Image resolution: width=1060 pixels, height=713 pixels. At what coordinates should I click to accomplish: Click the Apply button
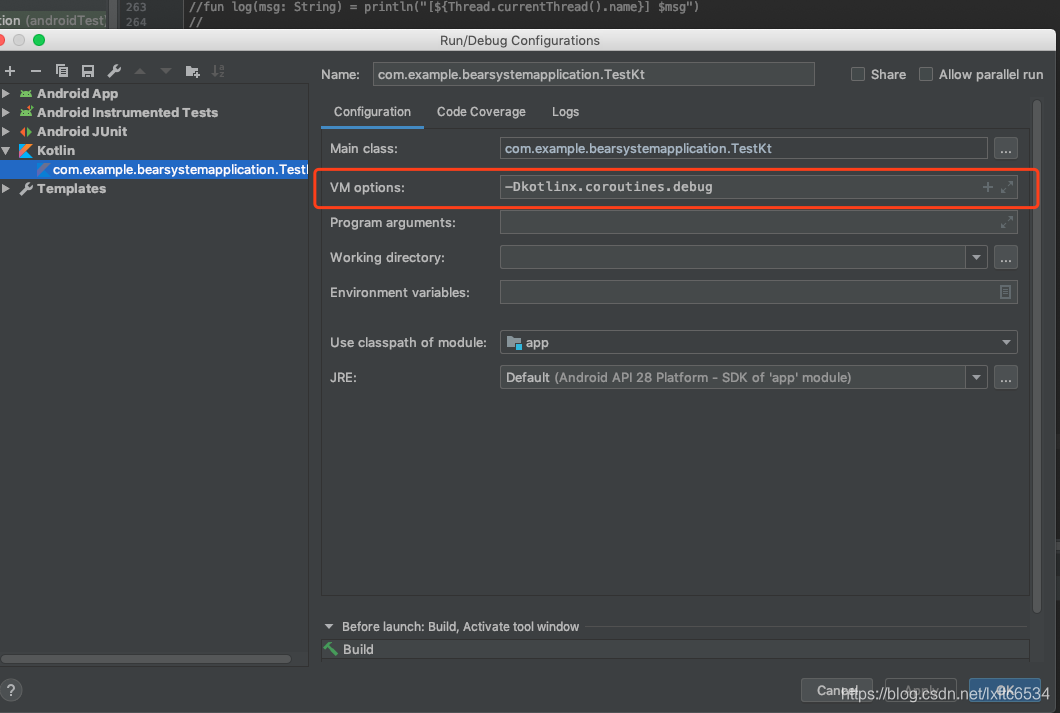coord(921,690)
